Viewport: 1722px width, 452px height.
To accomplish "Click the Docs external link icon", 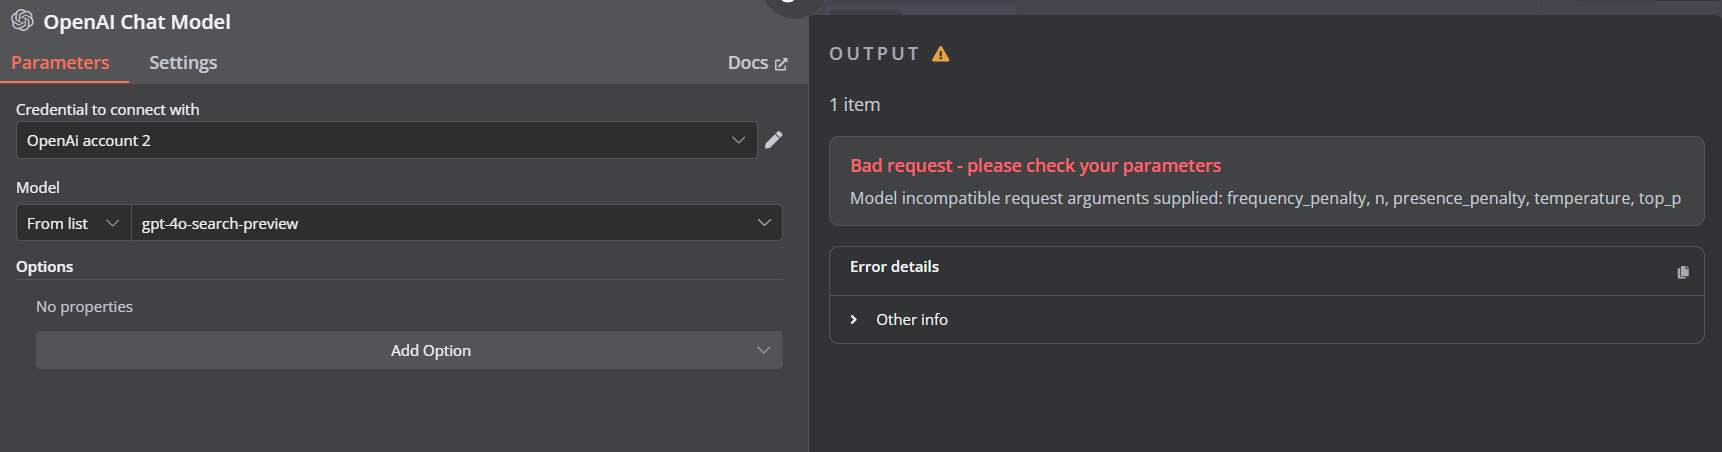I will pos(781,64).
